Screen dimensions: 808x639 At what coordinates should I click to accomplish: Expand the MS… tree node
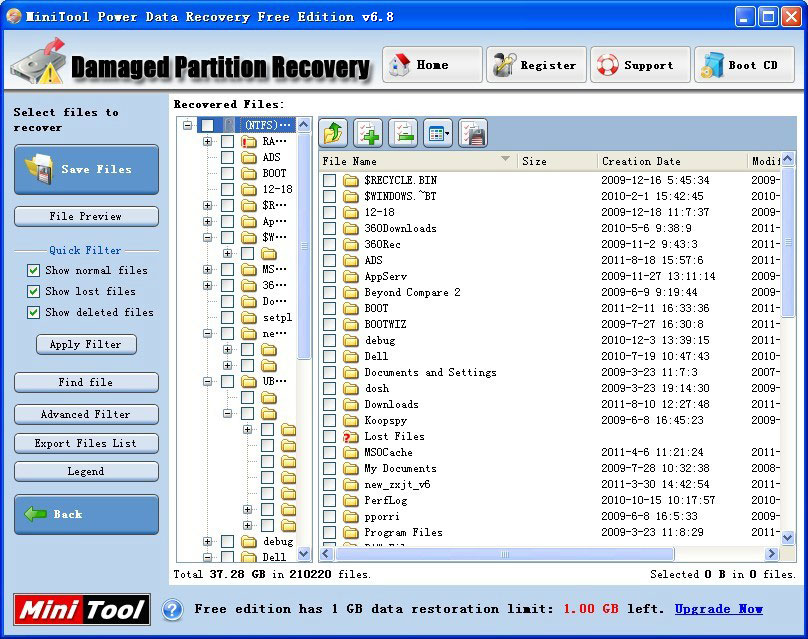[207, 270]
